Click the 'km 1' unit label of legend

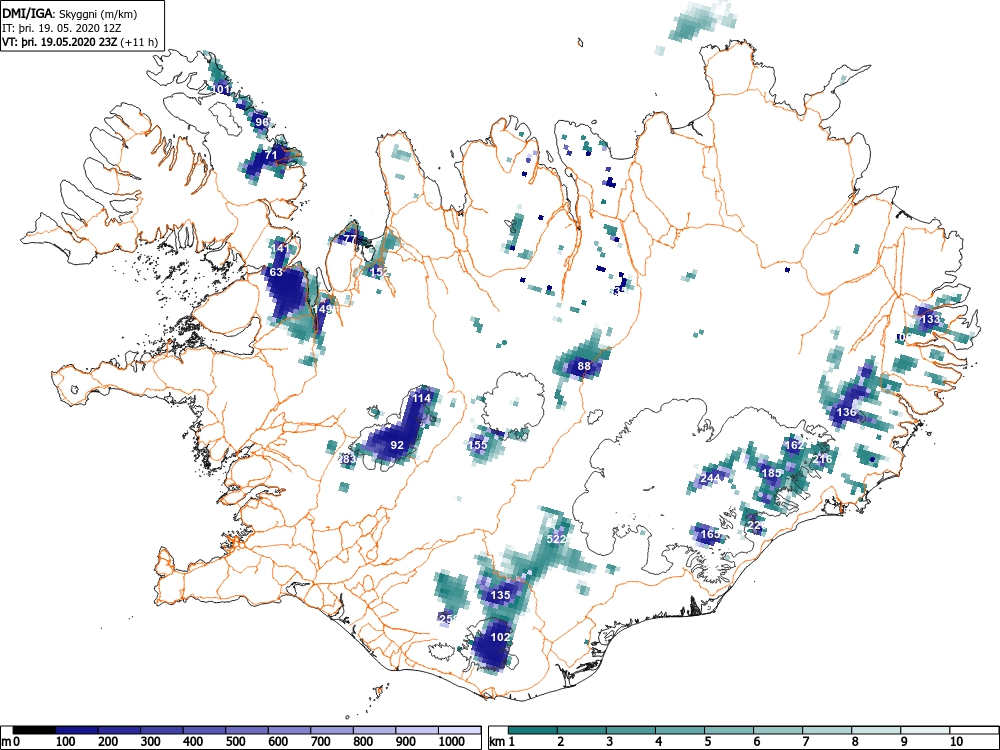[x=502, y=742]
